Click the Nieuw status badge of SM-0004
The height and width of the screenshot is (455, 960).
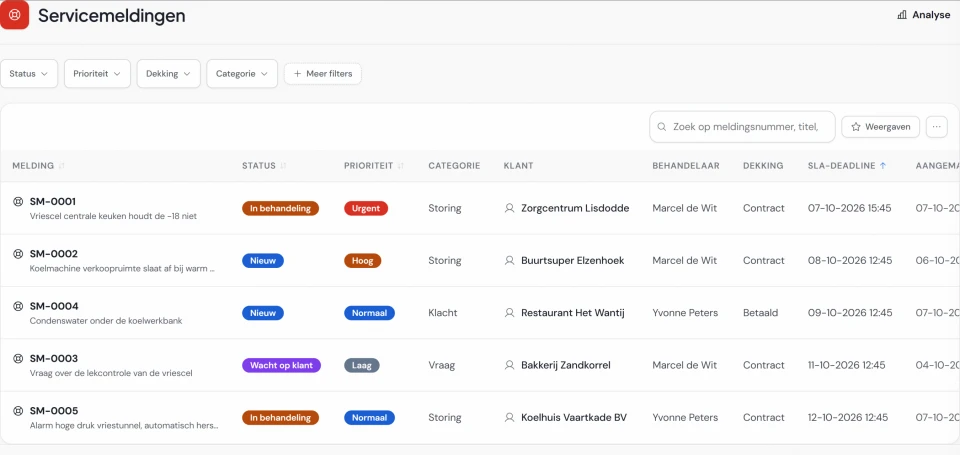(263, 313)
